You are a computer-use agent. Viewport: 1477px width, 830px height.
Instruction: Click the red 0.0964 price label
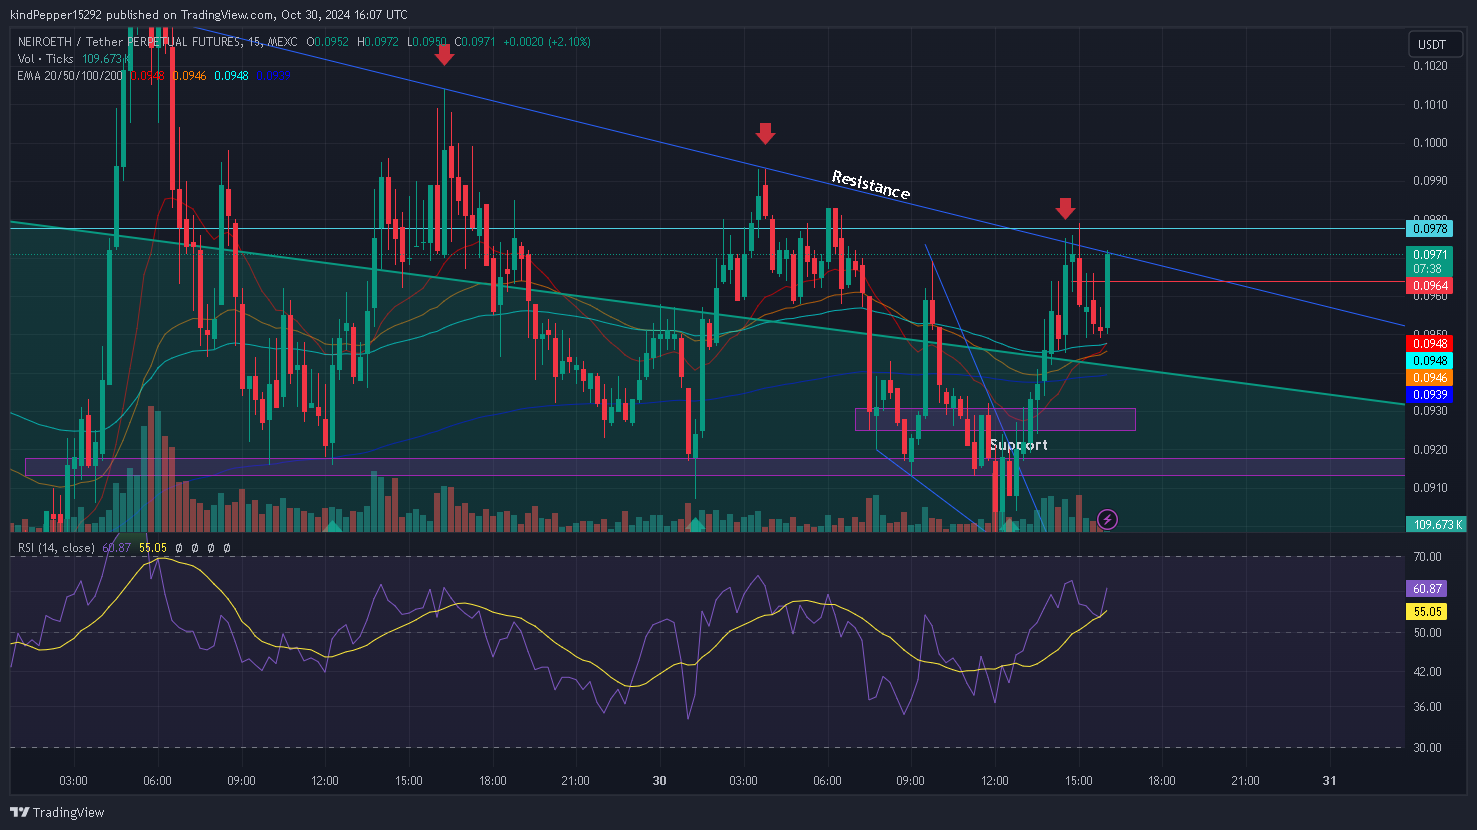1431,286
